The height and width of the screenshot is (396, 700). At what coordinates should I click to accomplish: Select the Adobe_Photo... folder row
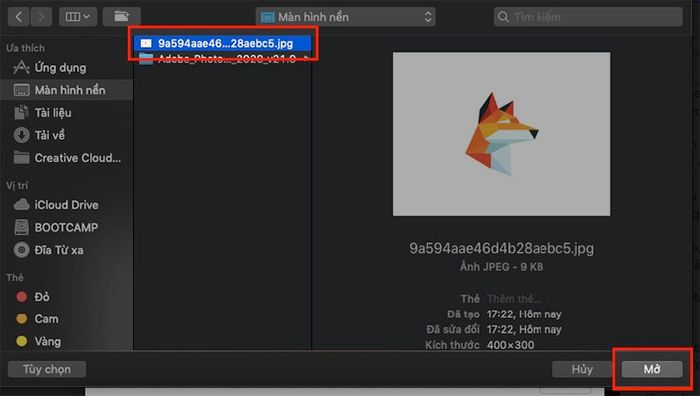pyautogui.click(x=222, y=58)
